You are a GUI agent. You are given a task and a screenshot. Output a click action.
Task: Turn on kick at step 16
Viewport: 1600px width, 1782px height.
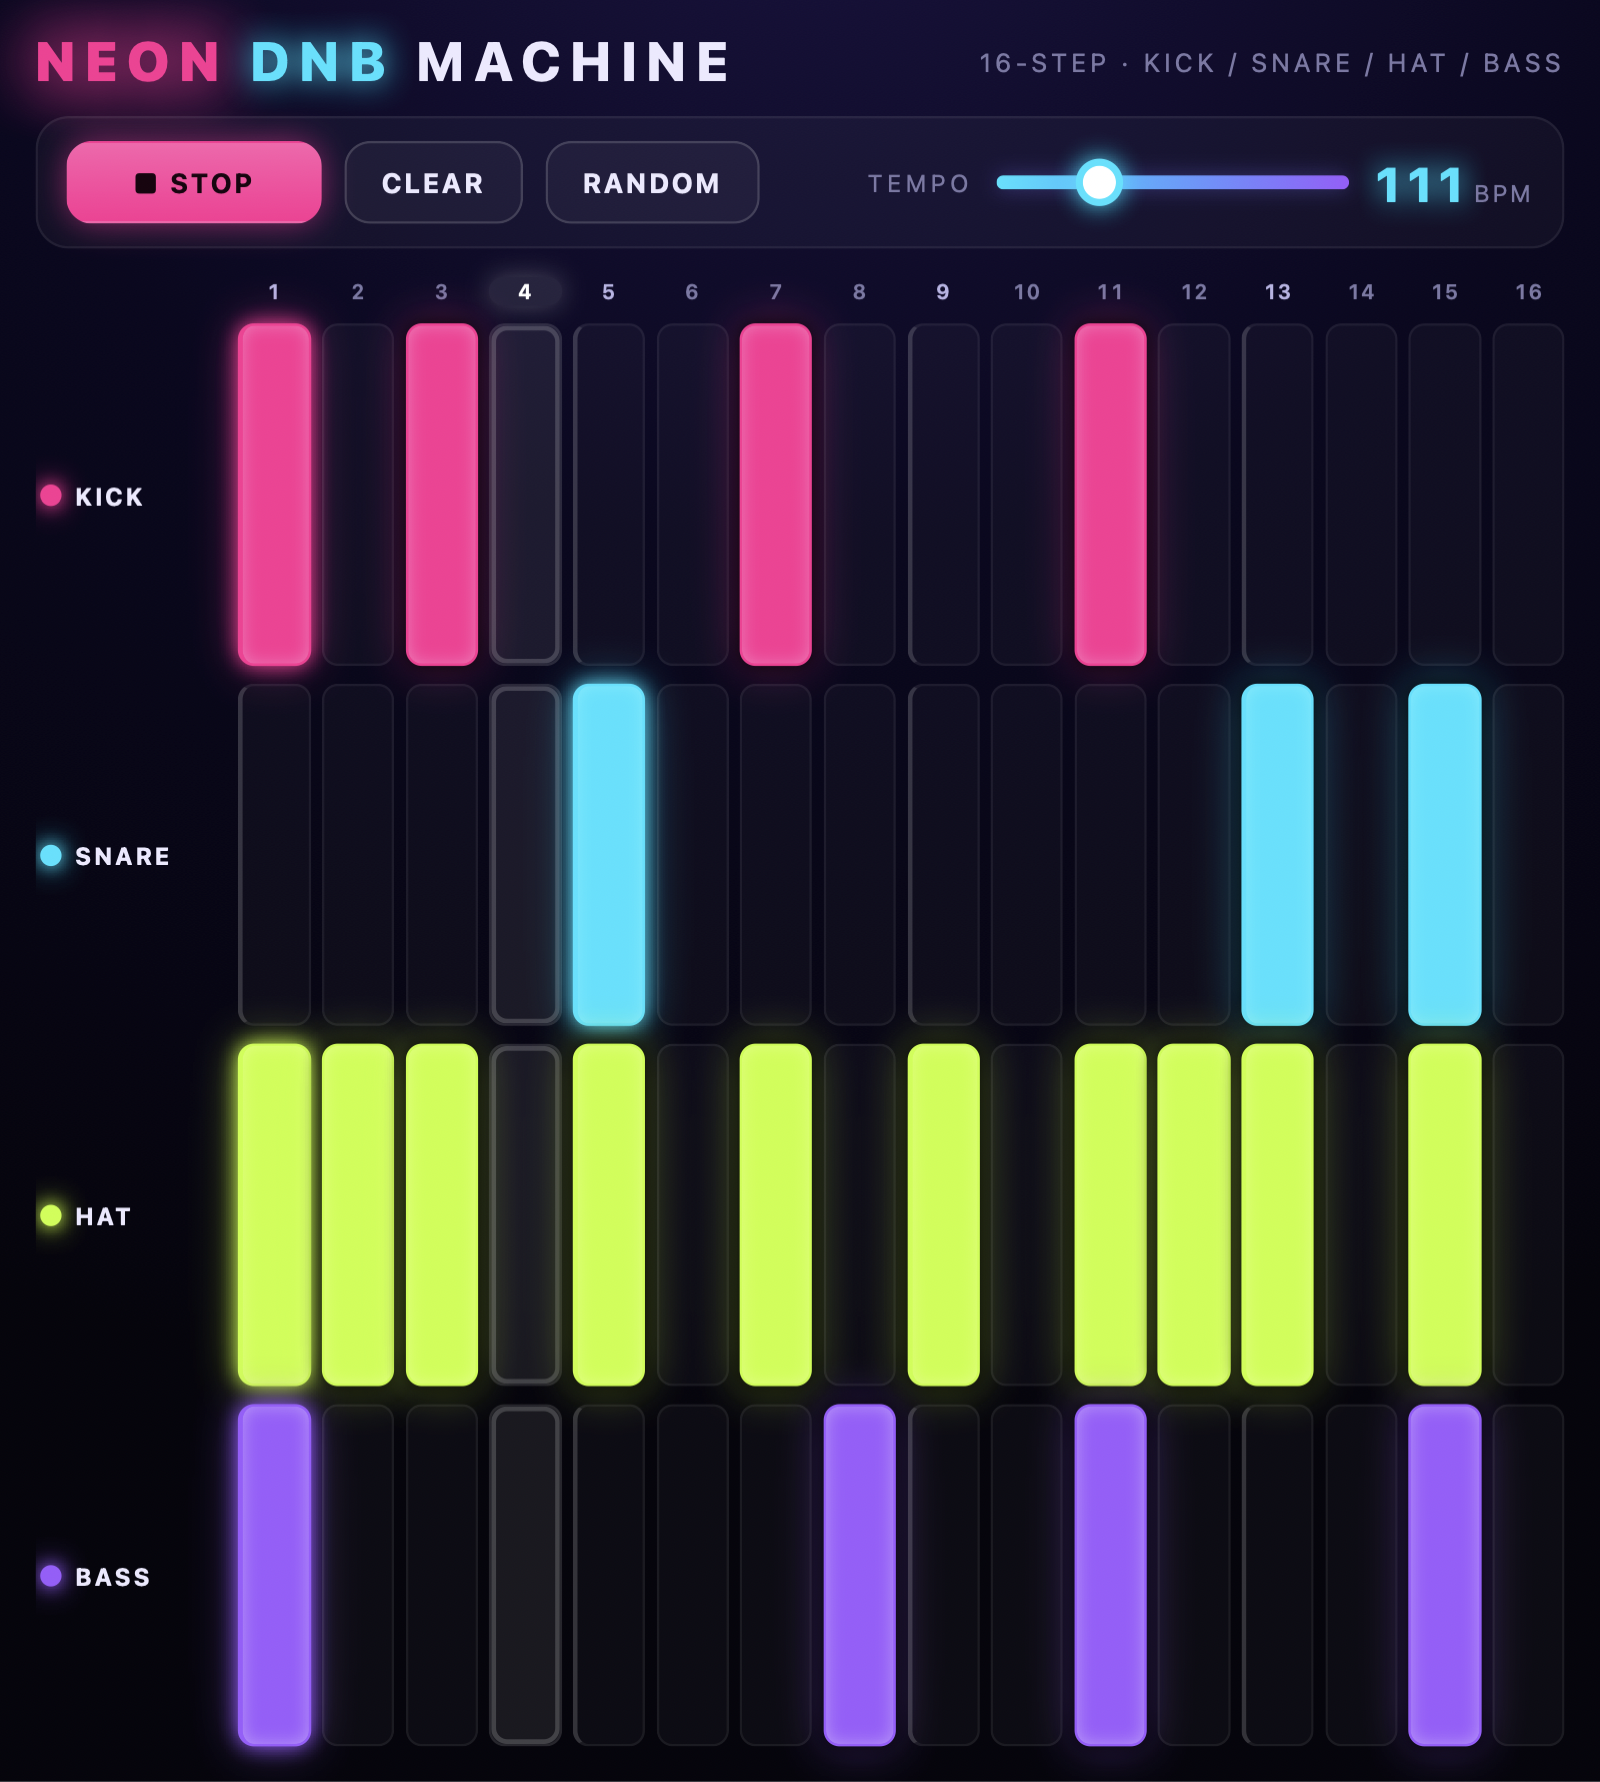1528,494
